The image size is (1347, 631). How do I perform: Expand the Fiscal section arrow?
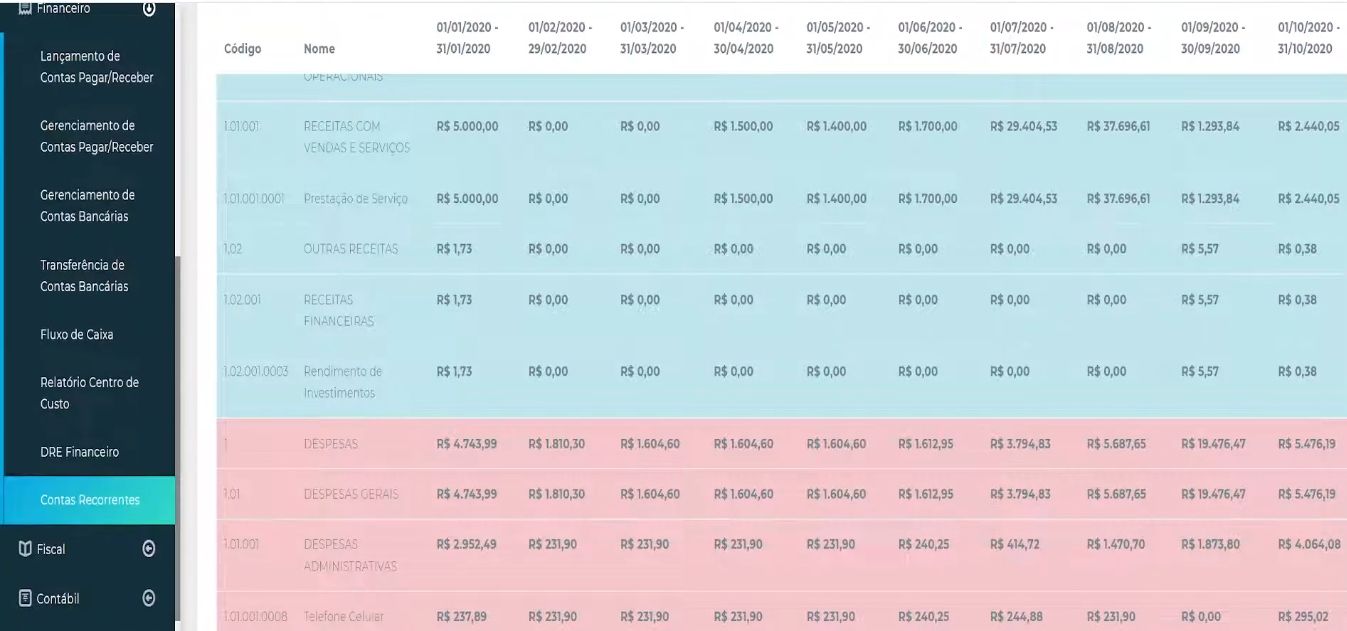[149, 548]
